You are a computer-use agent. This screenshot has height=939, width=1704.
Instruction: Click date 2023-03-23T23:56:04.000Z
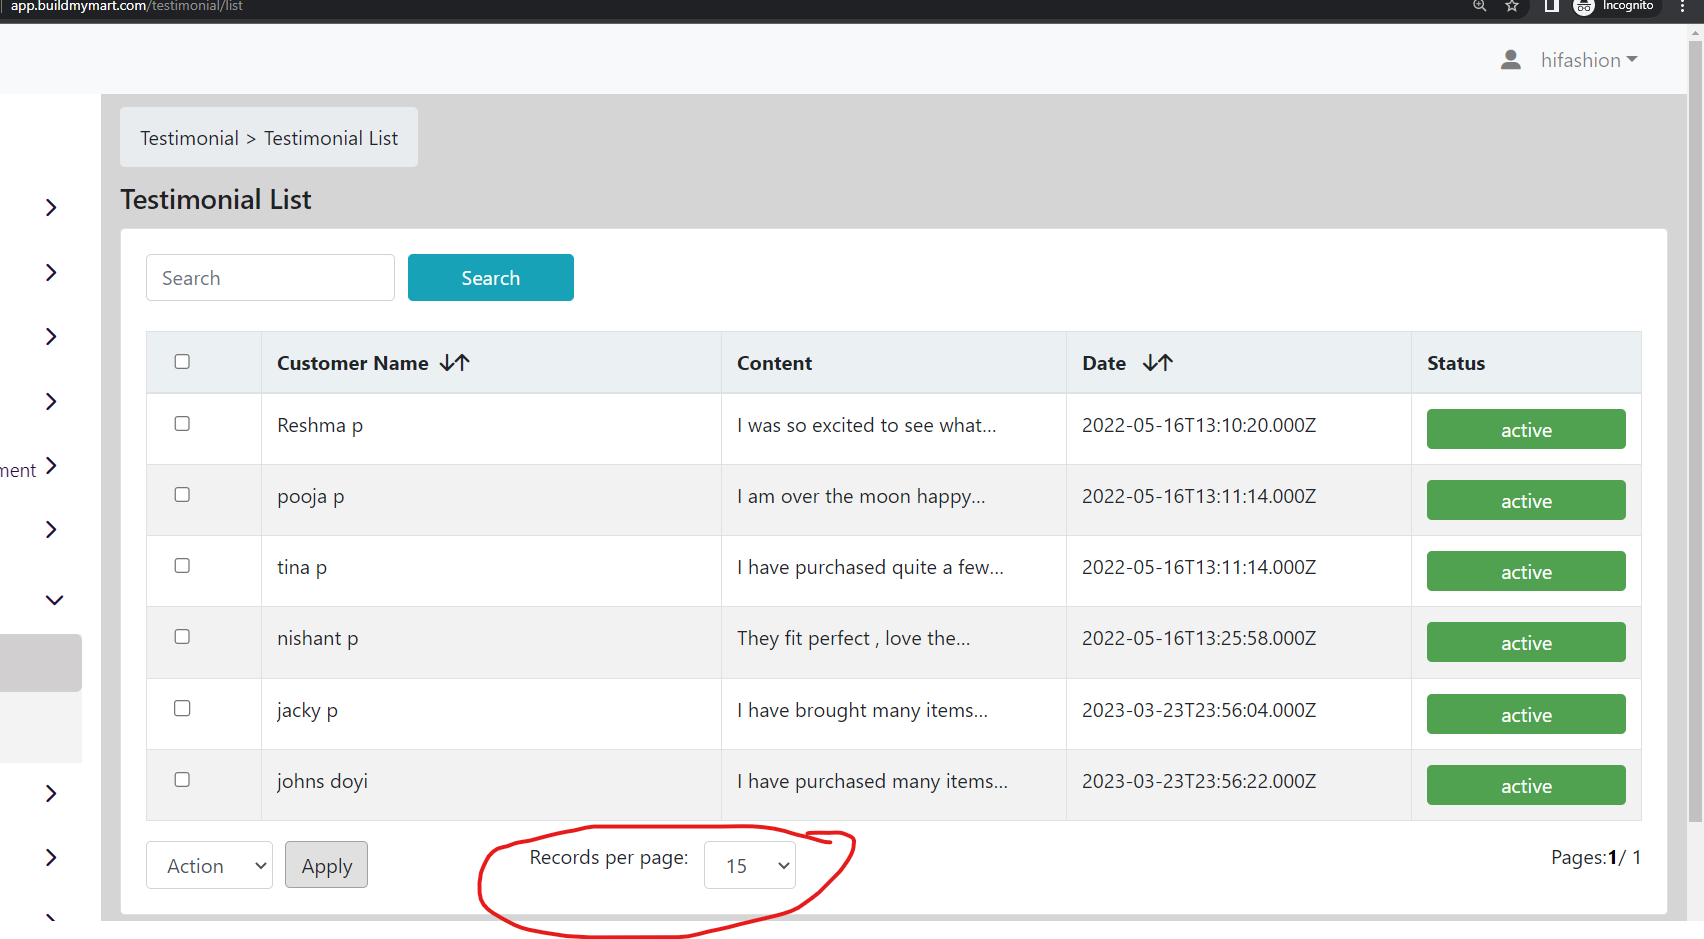[1199, 710]
